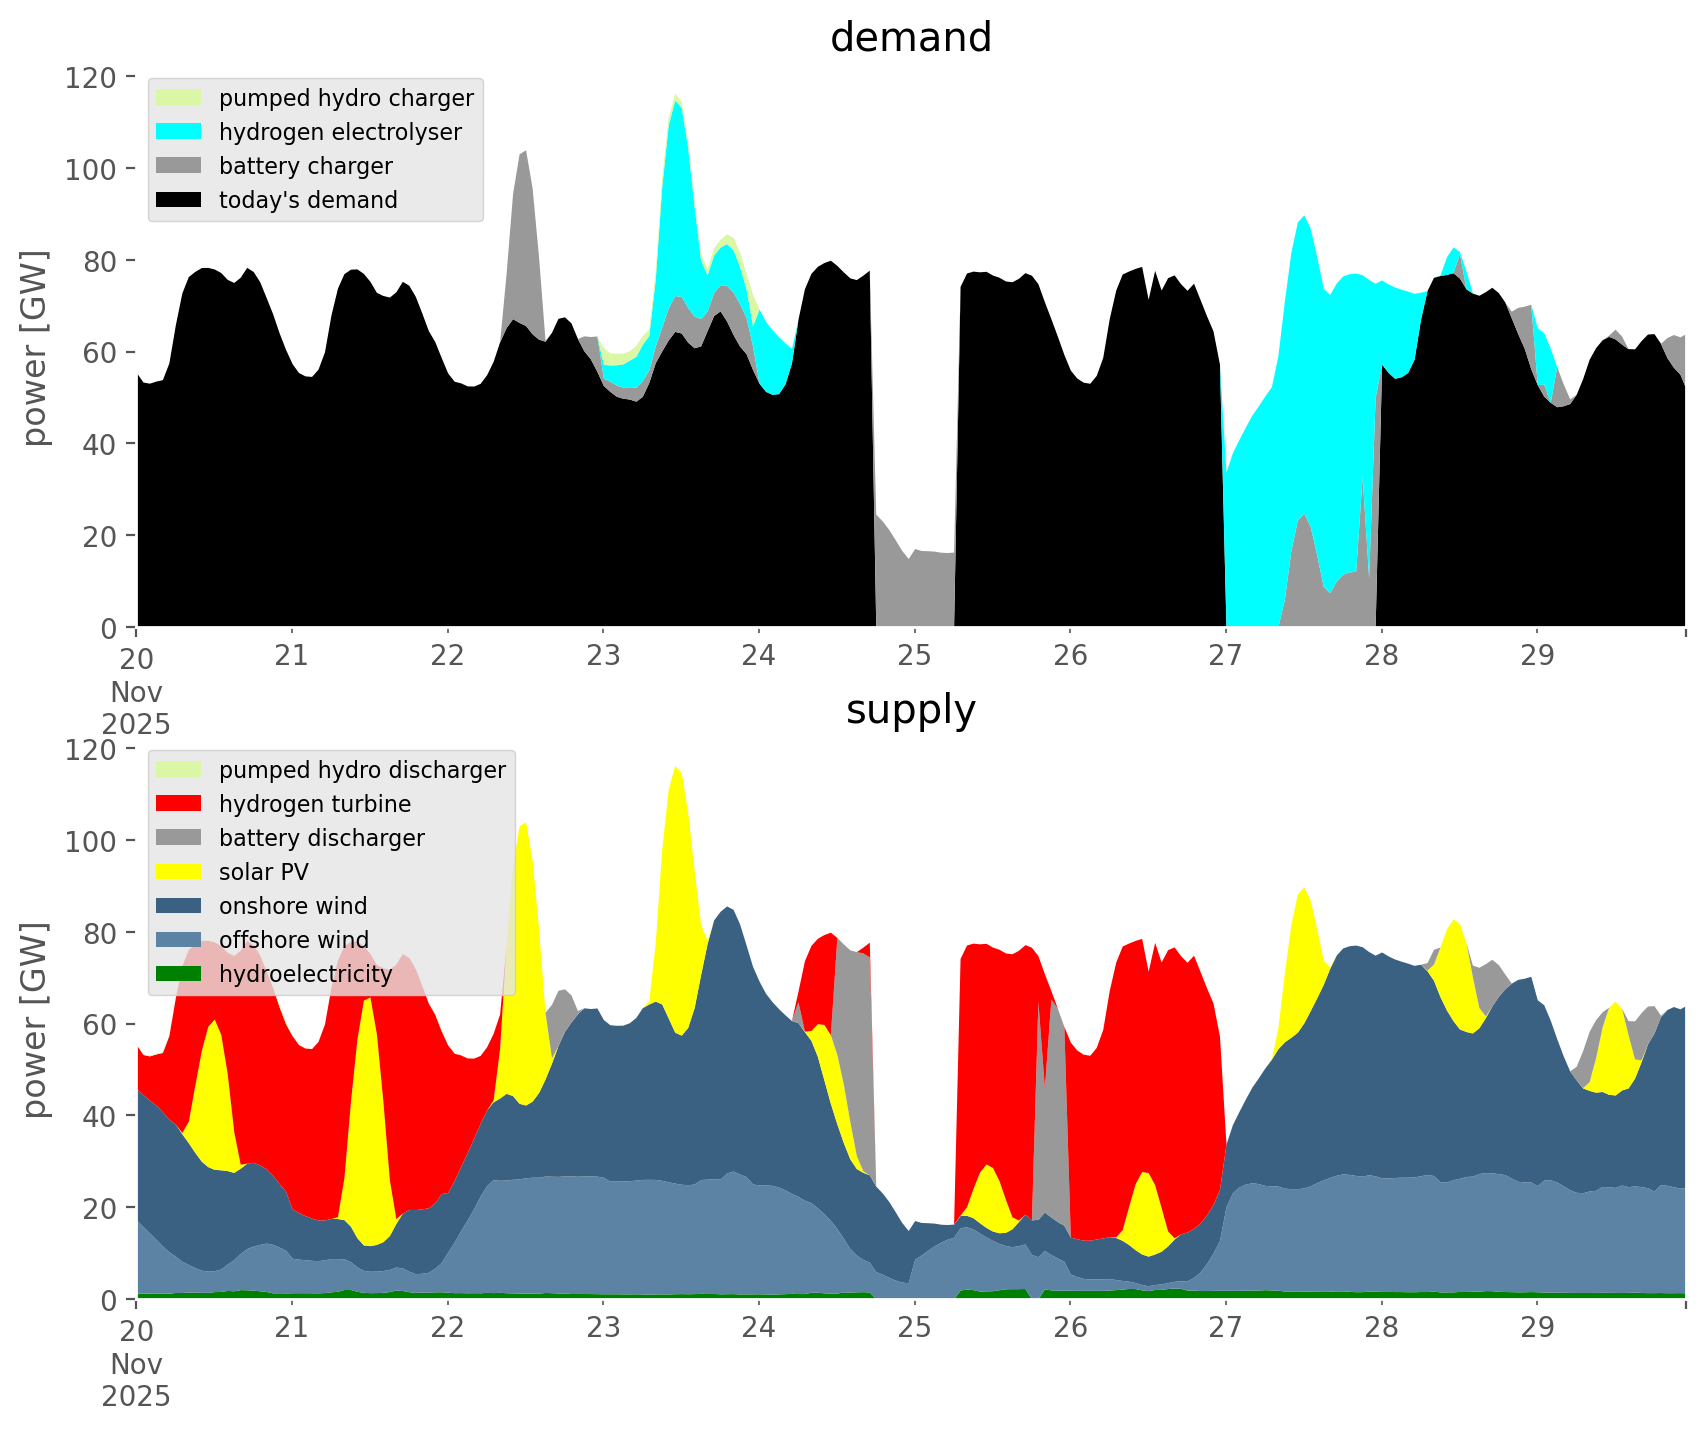Click the "supply" chart title

[910, 710]
